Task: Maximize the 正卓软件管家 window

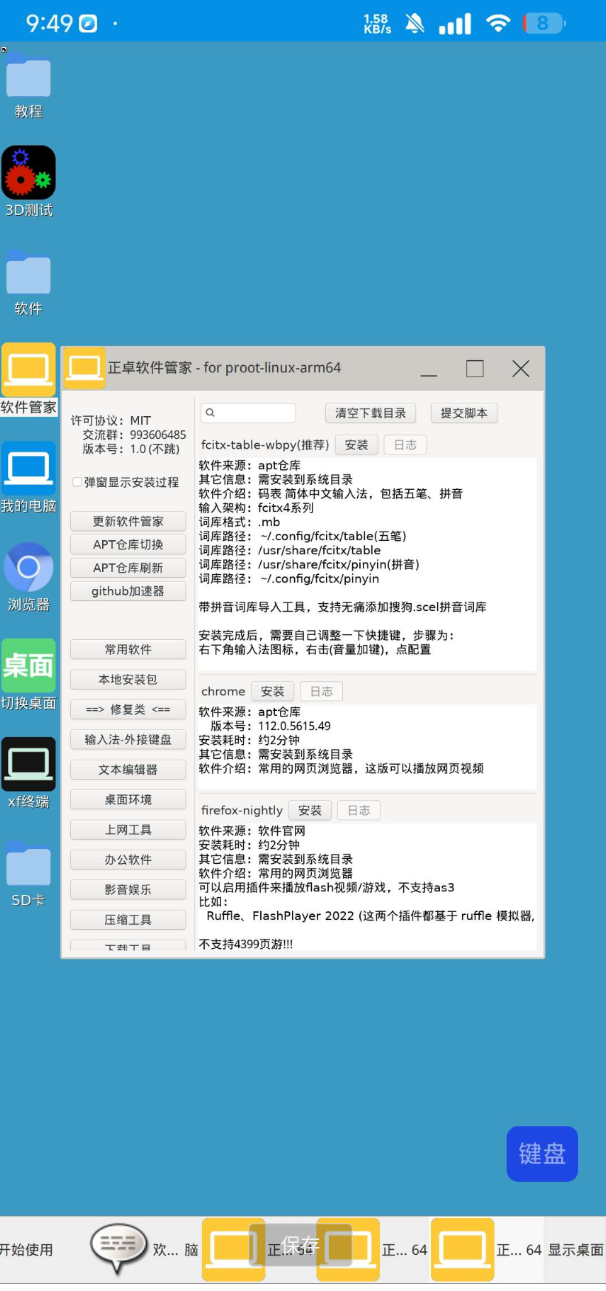Action: point(475,369)
